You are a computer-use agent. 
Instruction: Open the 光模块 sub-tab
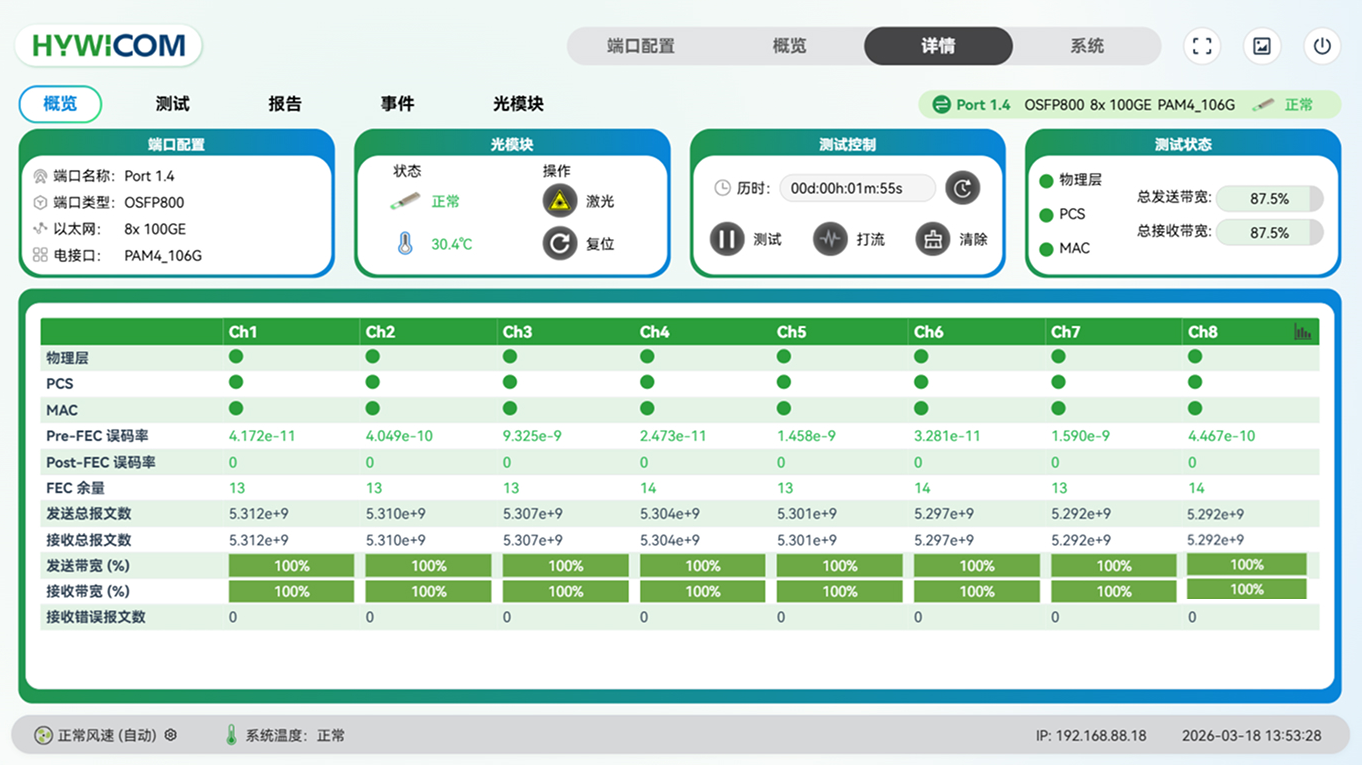click(518, 104)
